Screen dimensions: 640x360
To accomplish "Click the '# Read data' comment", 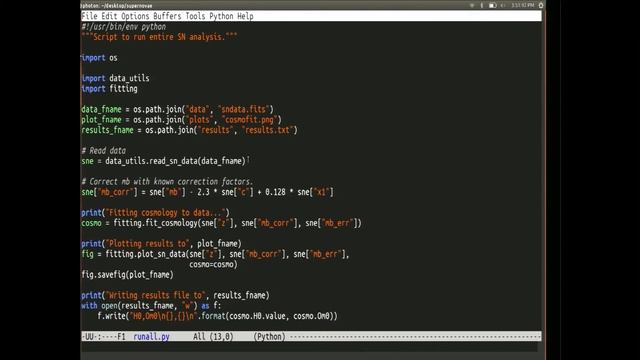I will tap(104, 151).
